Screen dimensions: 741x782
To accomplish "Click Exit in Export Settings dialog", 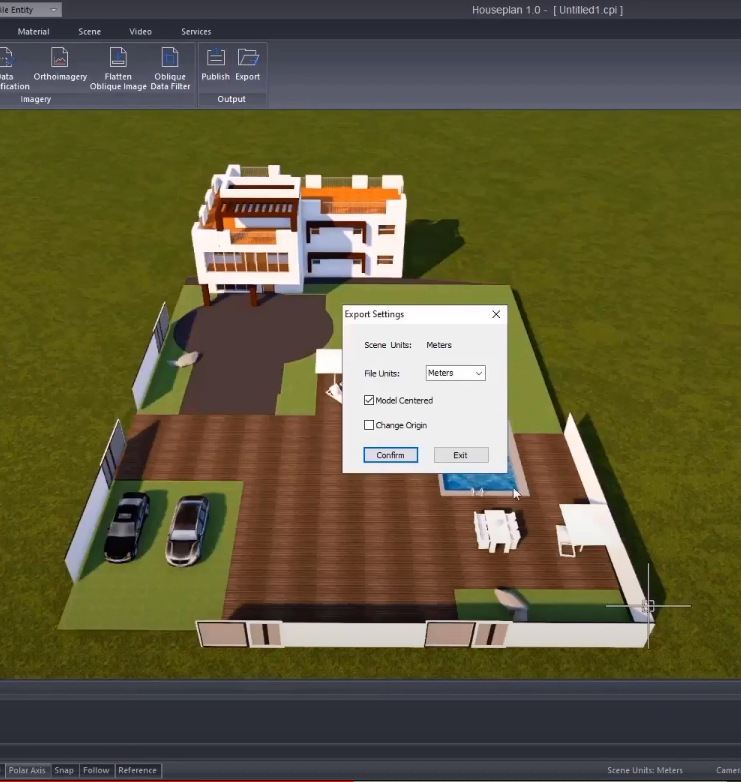I will tap(461, 455).
